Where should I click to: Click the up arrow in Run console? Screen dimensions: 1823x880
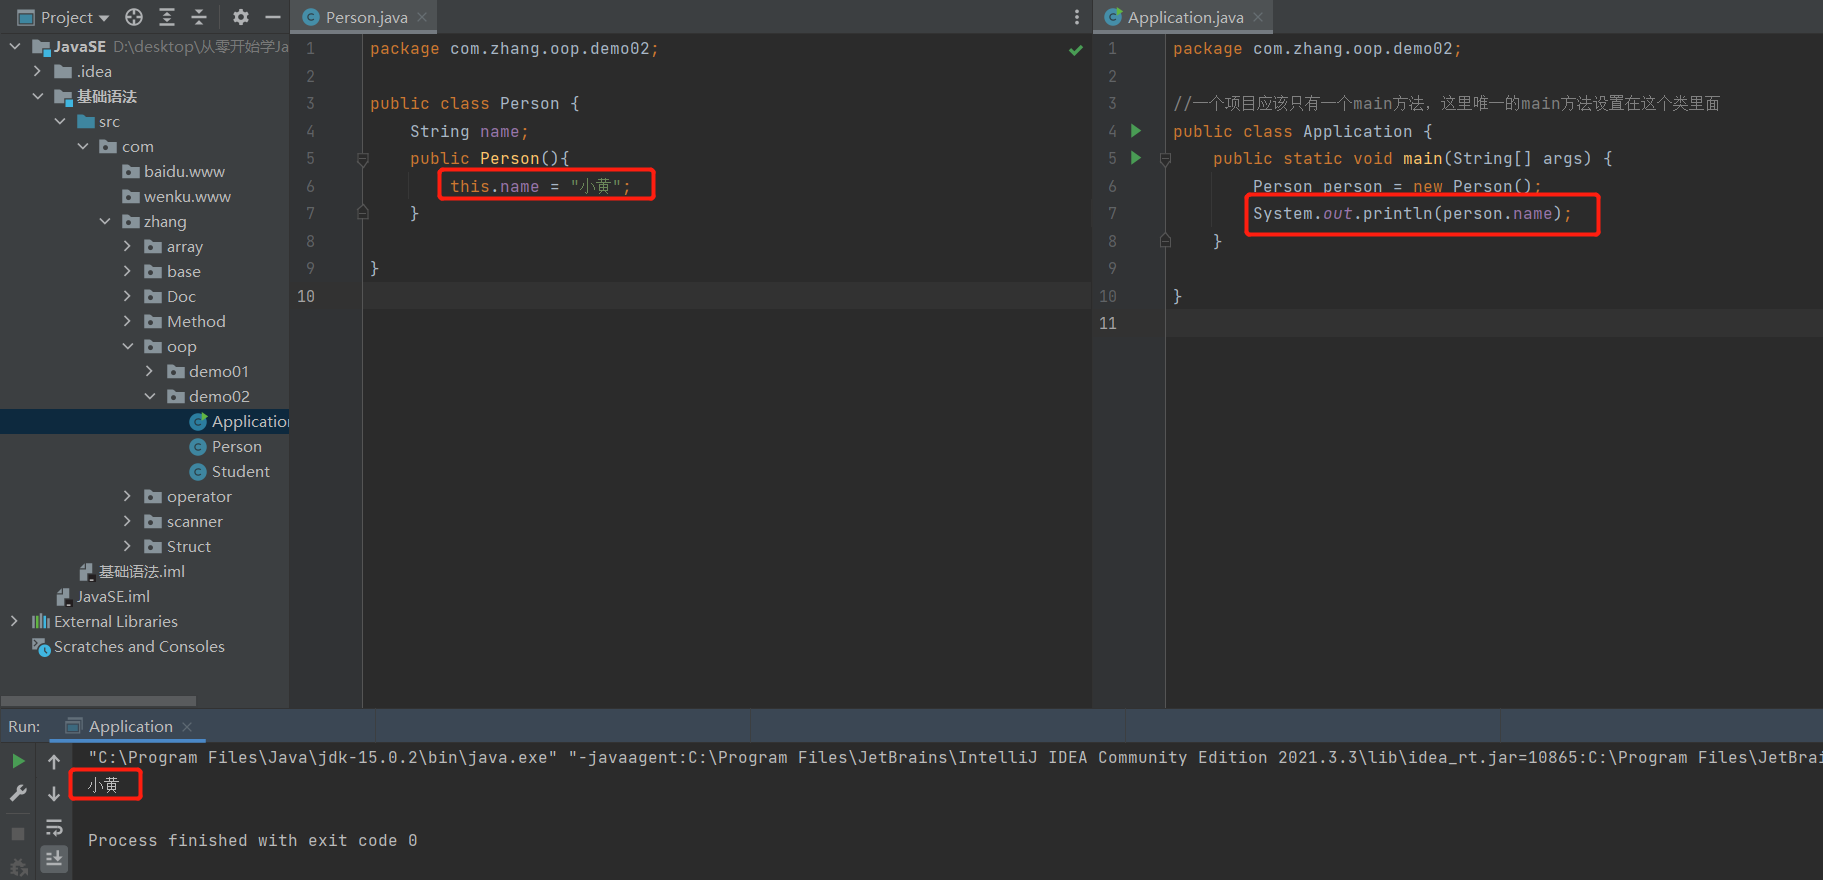54,761
